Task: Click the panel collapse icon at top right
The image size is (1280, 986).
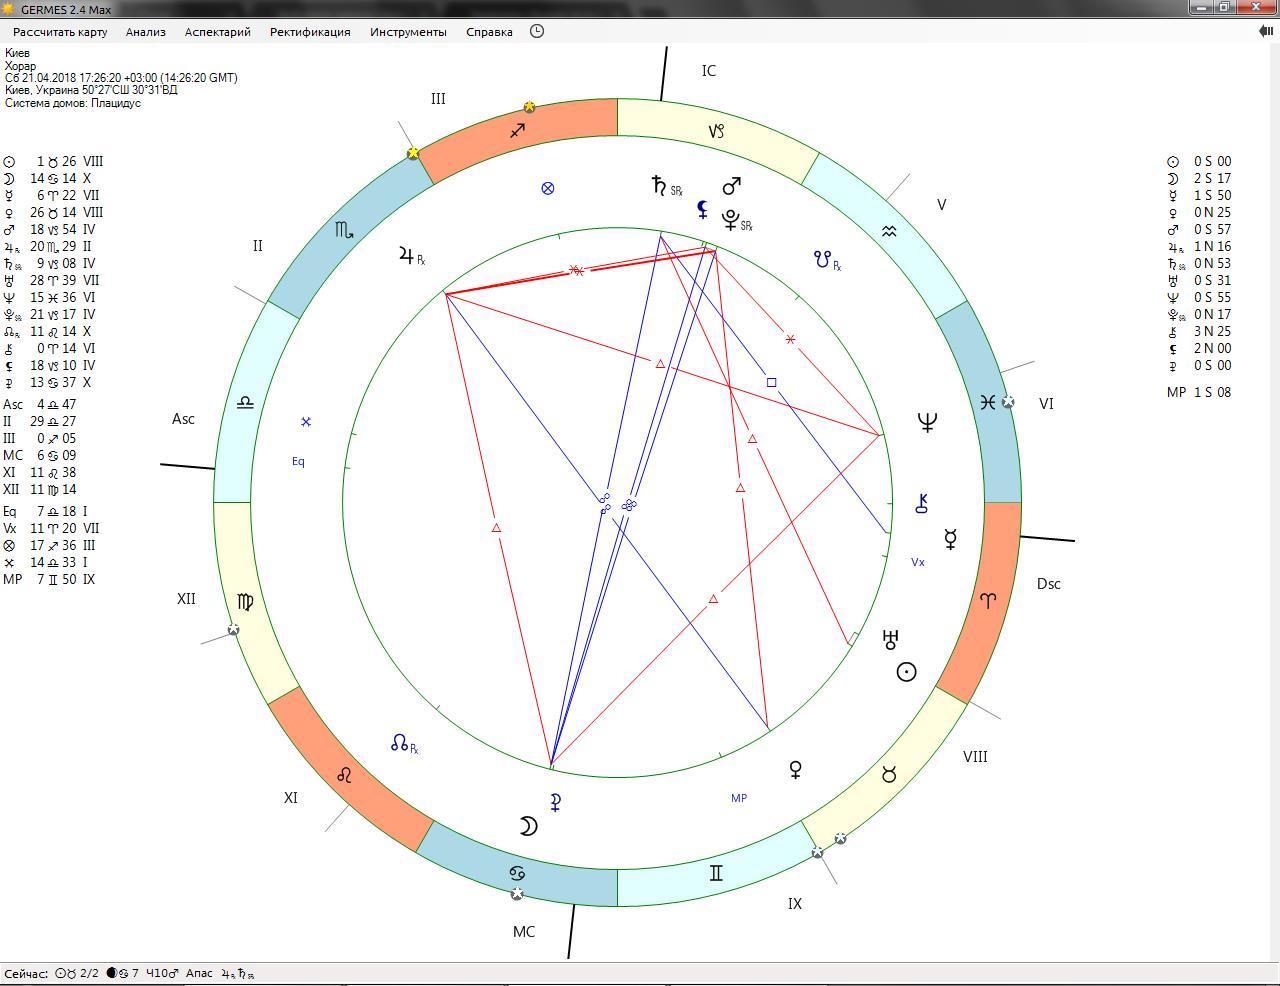Action: [1265, 31]
